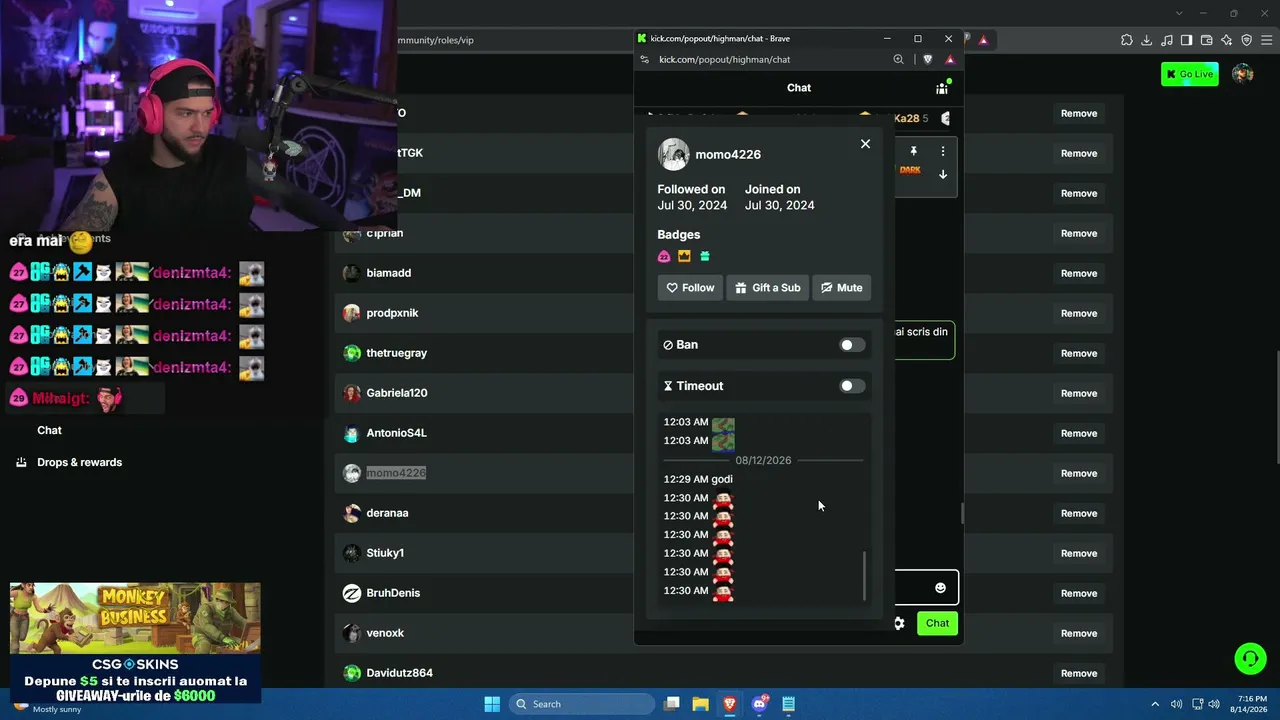Open the taskbar clock and date
Screen dimensions: 1280x720
[1251, 704]
